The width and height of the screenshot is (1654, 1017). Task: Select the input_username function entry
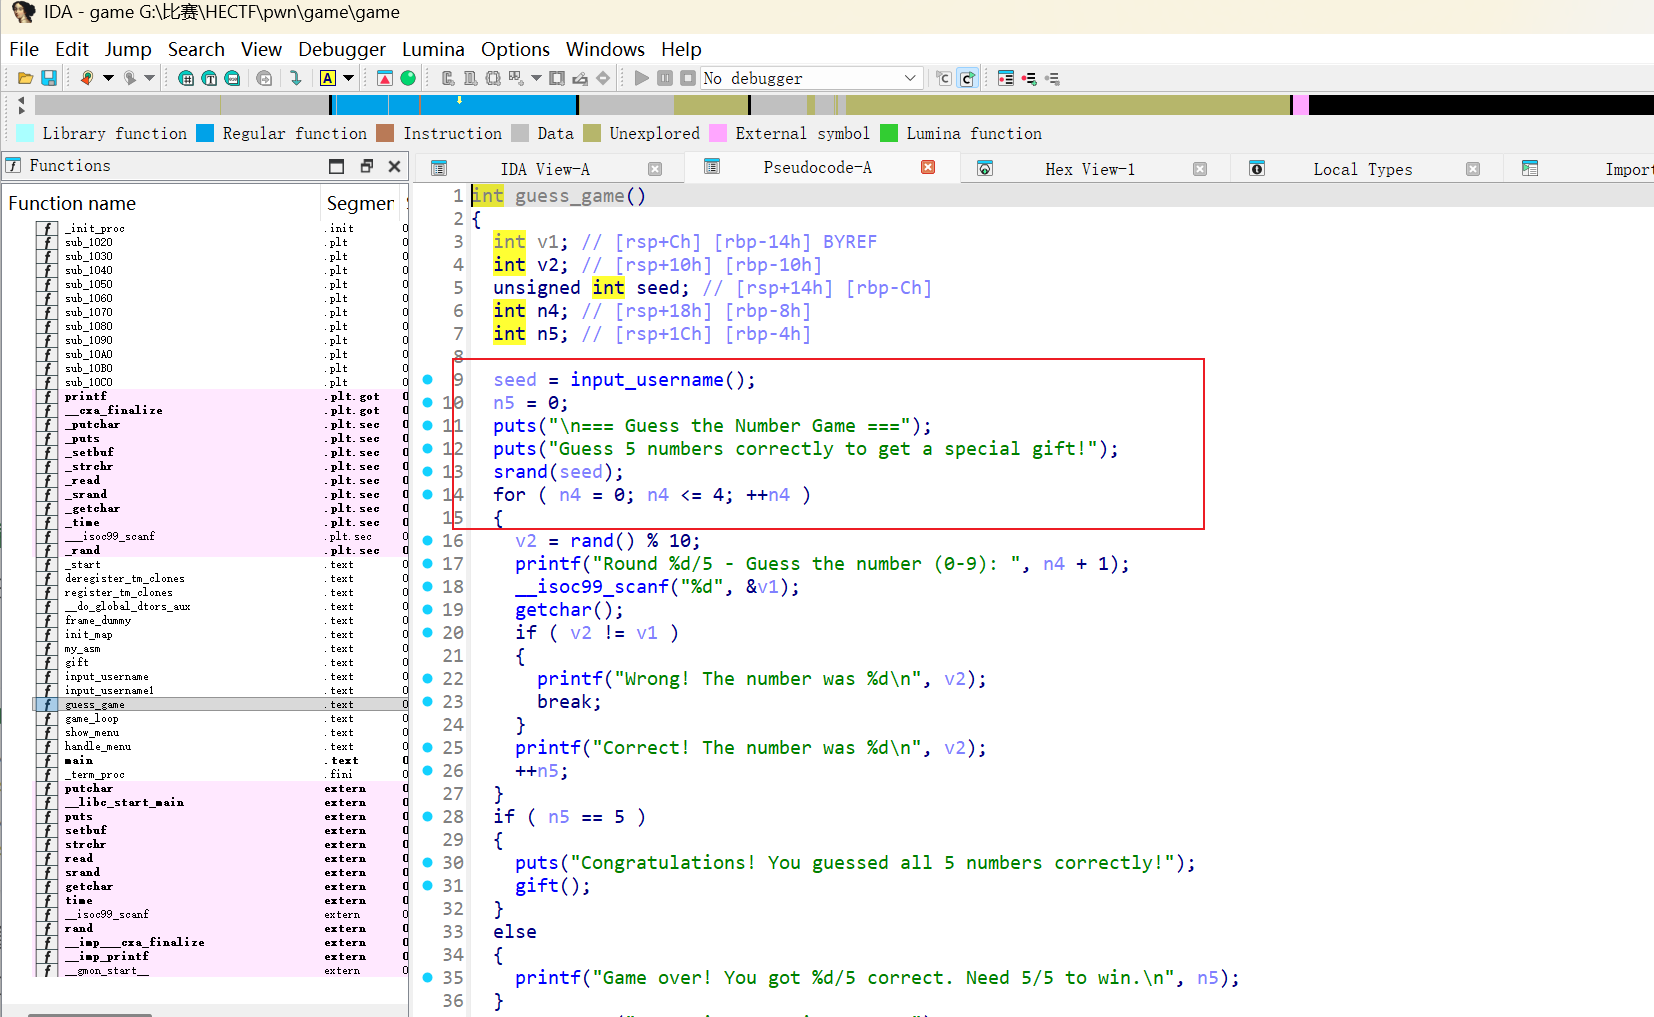pos(107,676)
